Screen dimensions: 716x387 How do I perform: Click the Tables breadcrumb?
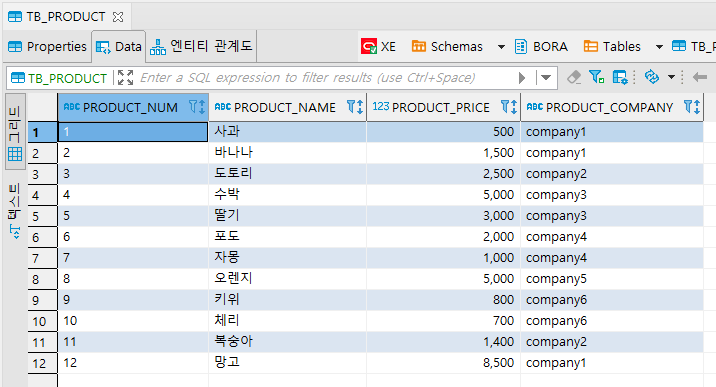click(x=621, y=47)
